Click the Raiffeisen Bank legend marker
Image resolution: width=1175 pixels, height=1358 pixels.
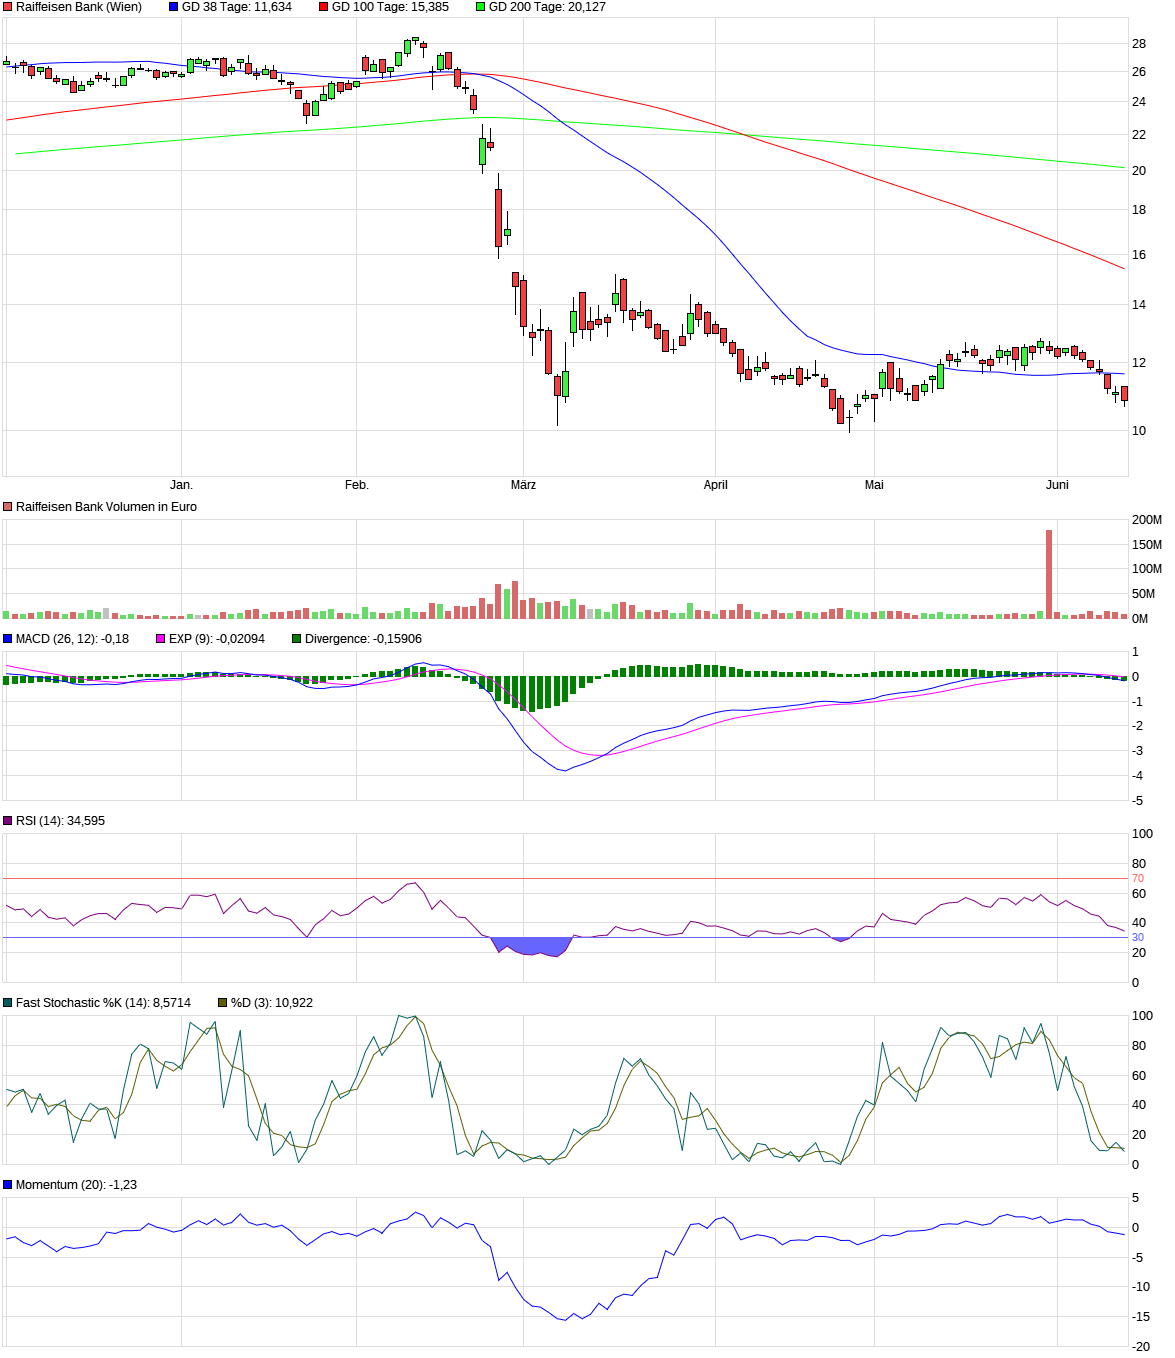pyautogui.click(x=7, y=8)
